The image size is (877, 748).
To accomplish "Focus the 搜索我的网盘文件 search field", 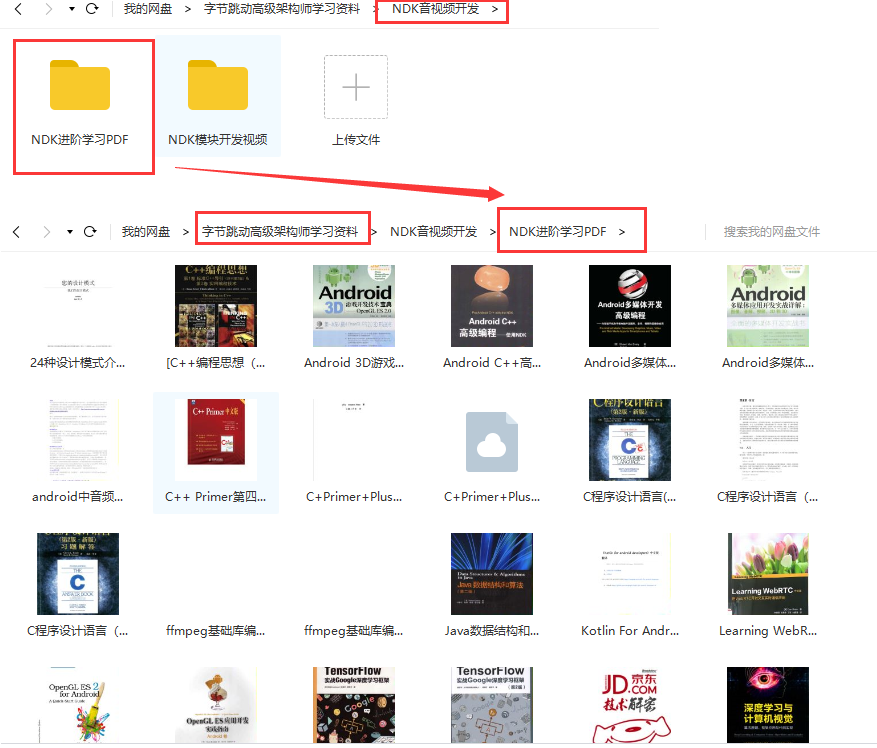I will click(772, 232).
